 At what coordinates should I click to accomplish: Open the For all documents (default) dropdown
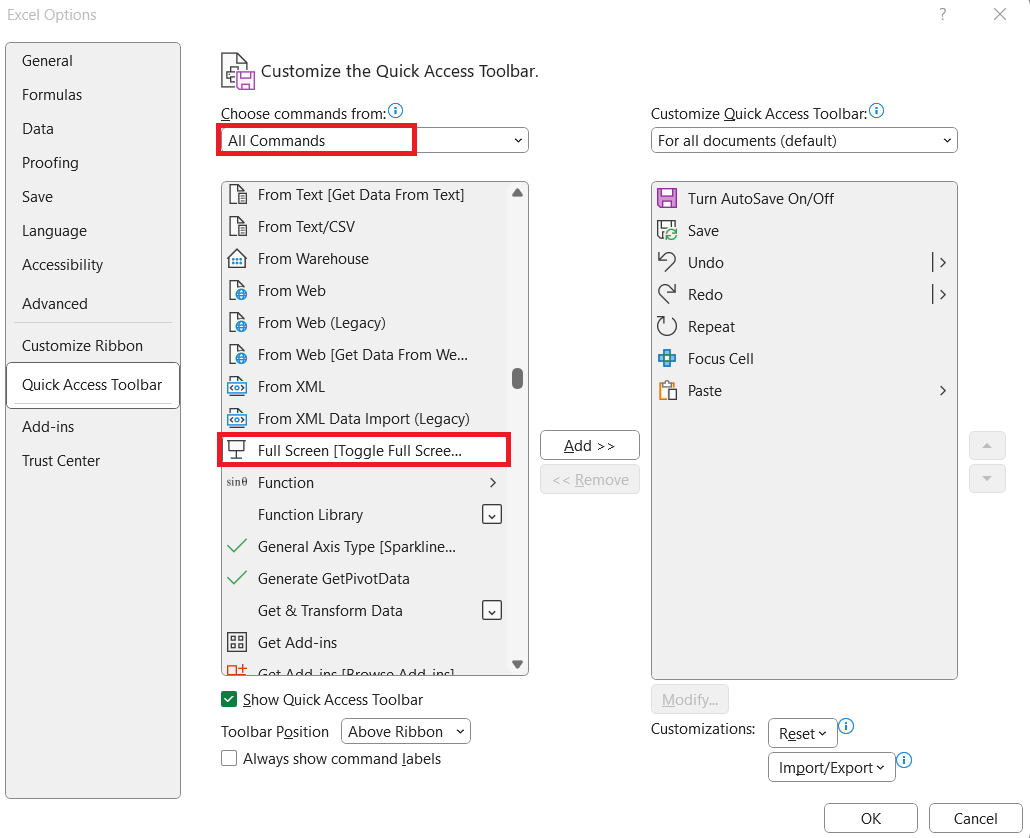[x=804, y=141]
